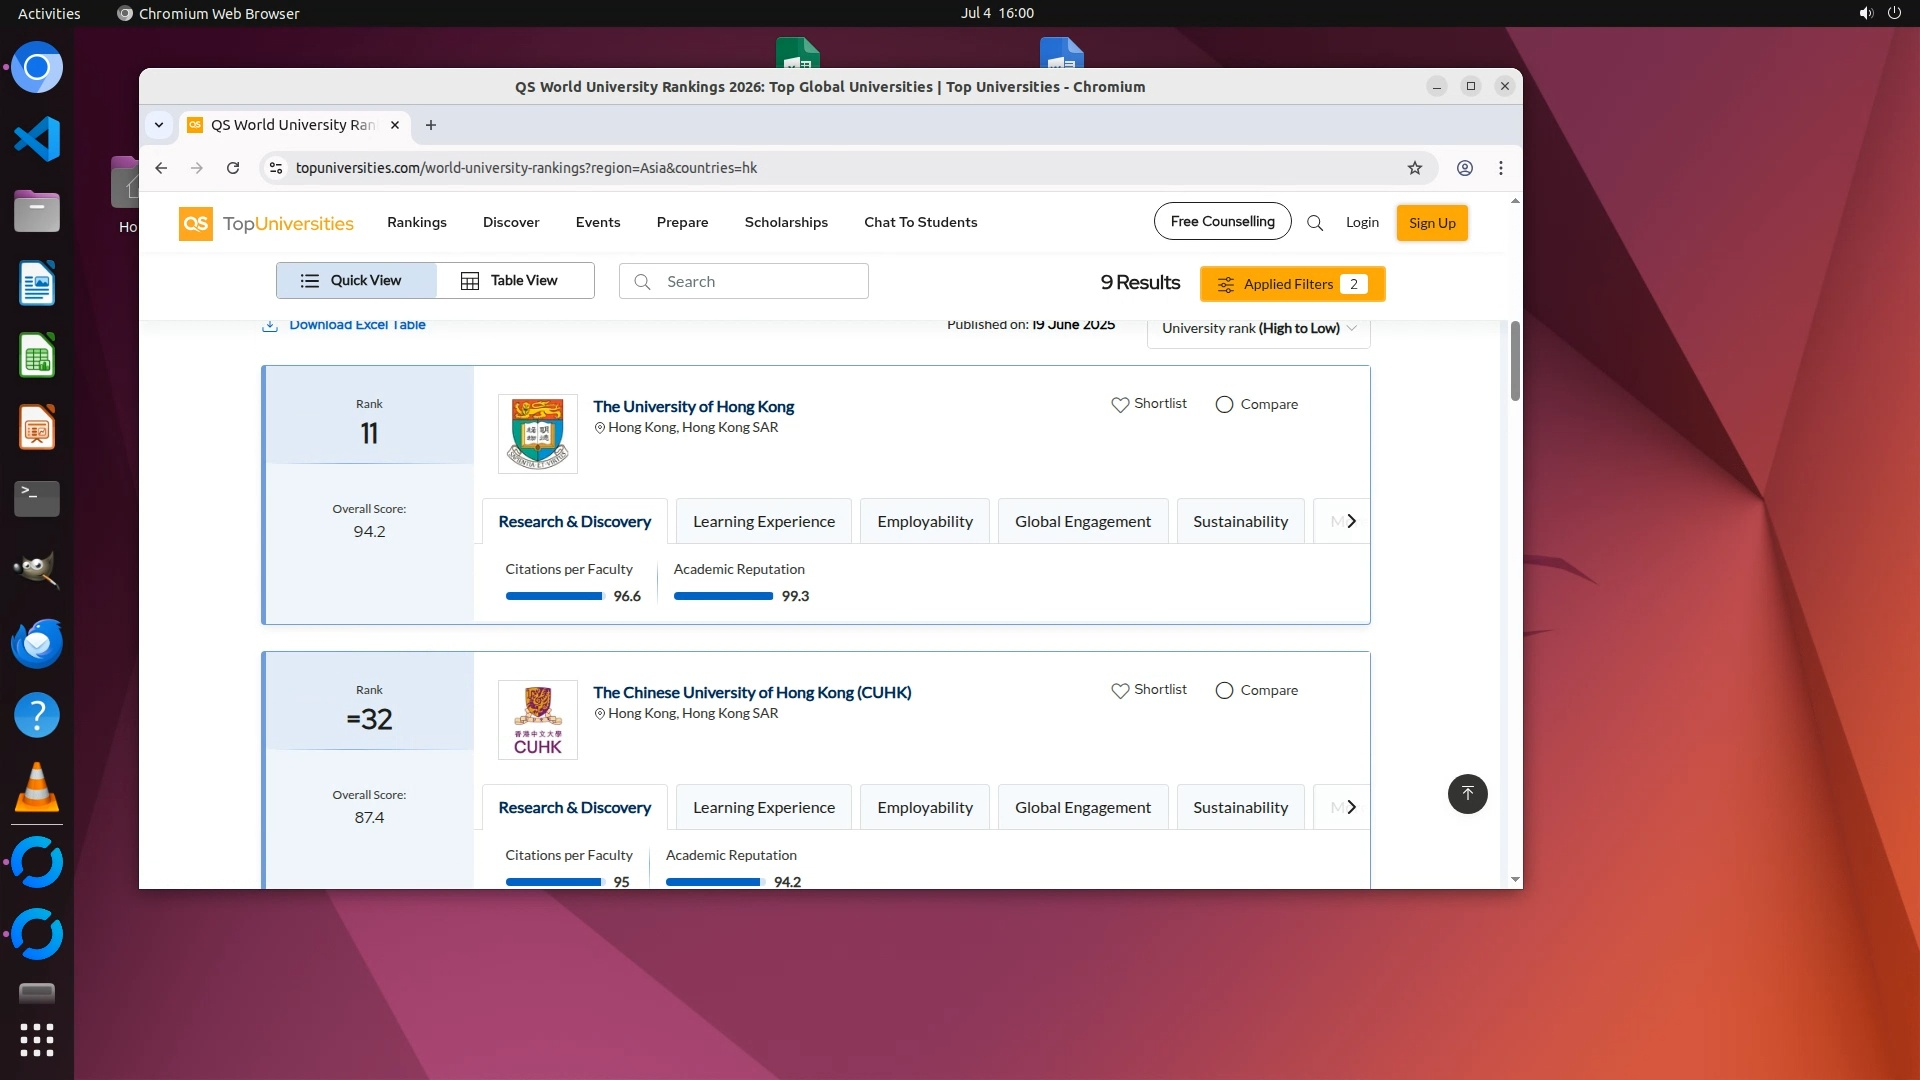Click the rankings Search field
Screen dimensions: 1920x1080
click(x=743, y=282)
